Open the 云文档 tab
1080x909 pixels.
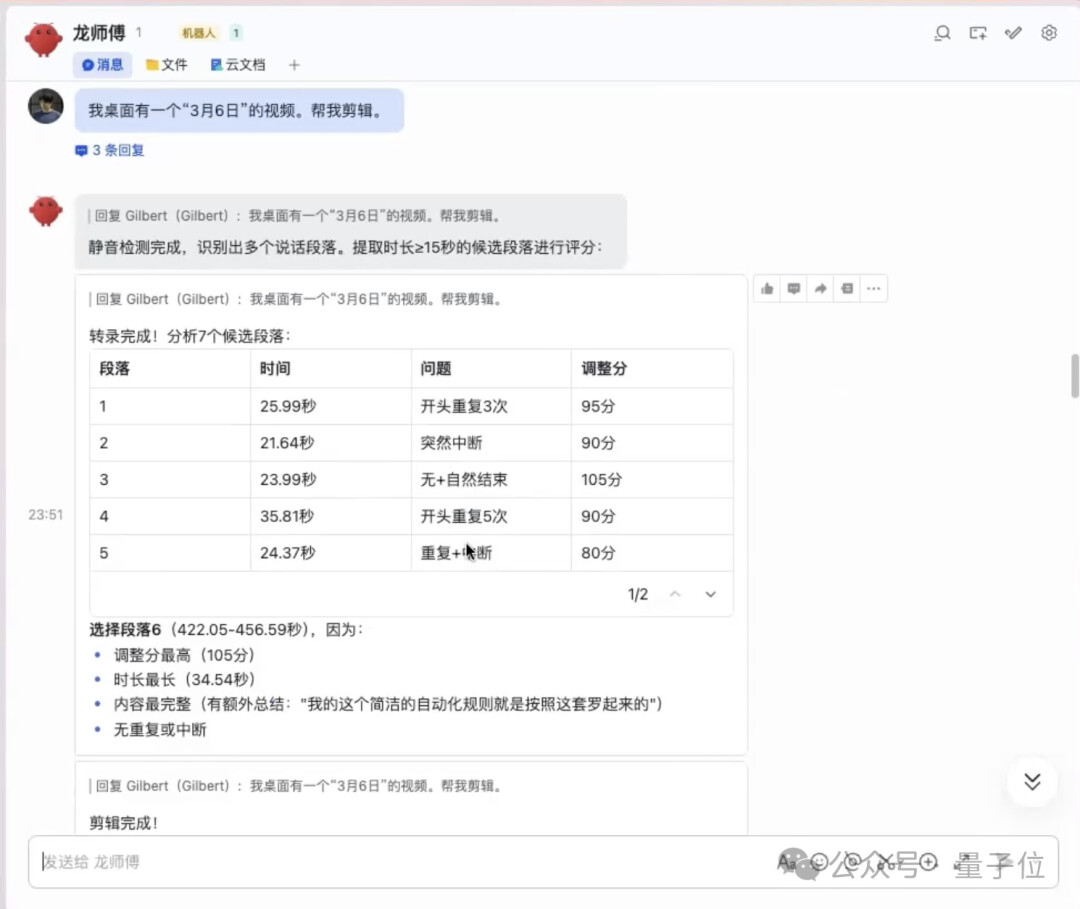238,65
